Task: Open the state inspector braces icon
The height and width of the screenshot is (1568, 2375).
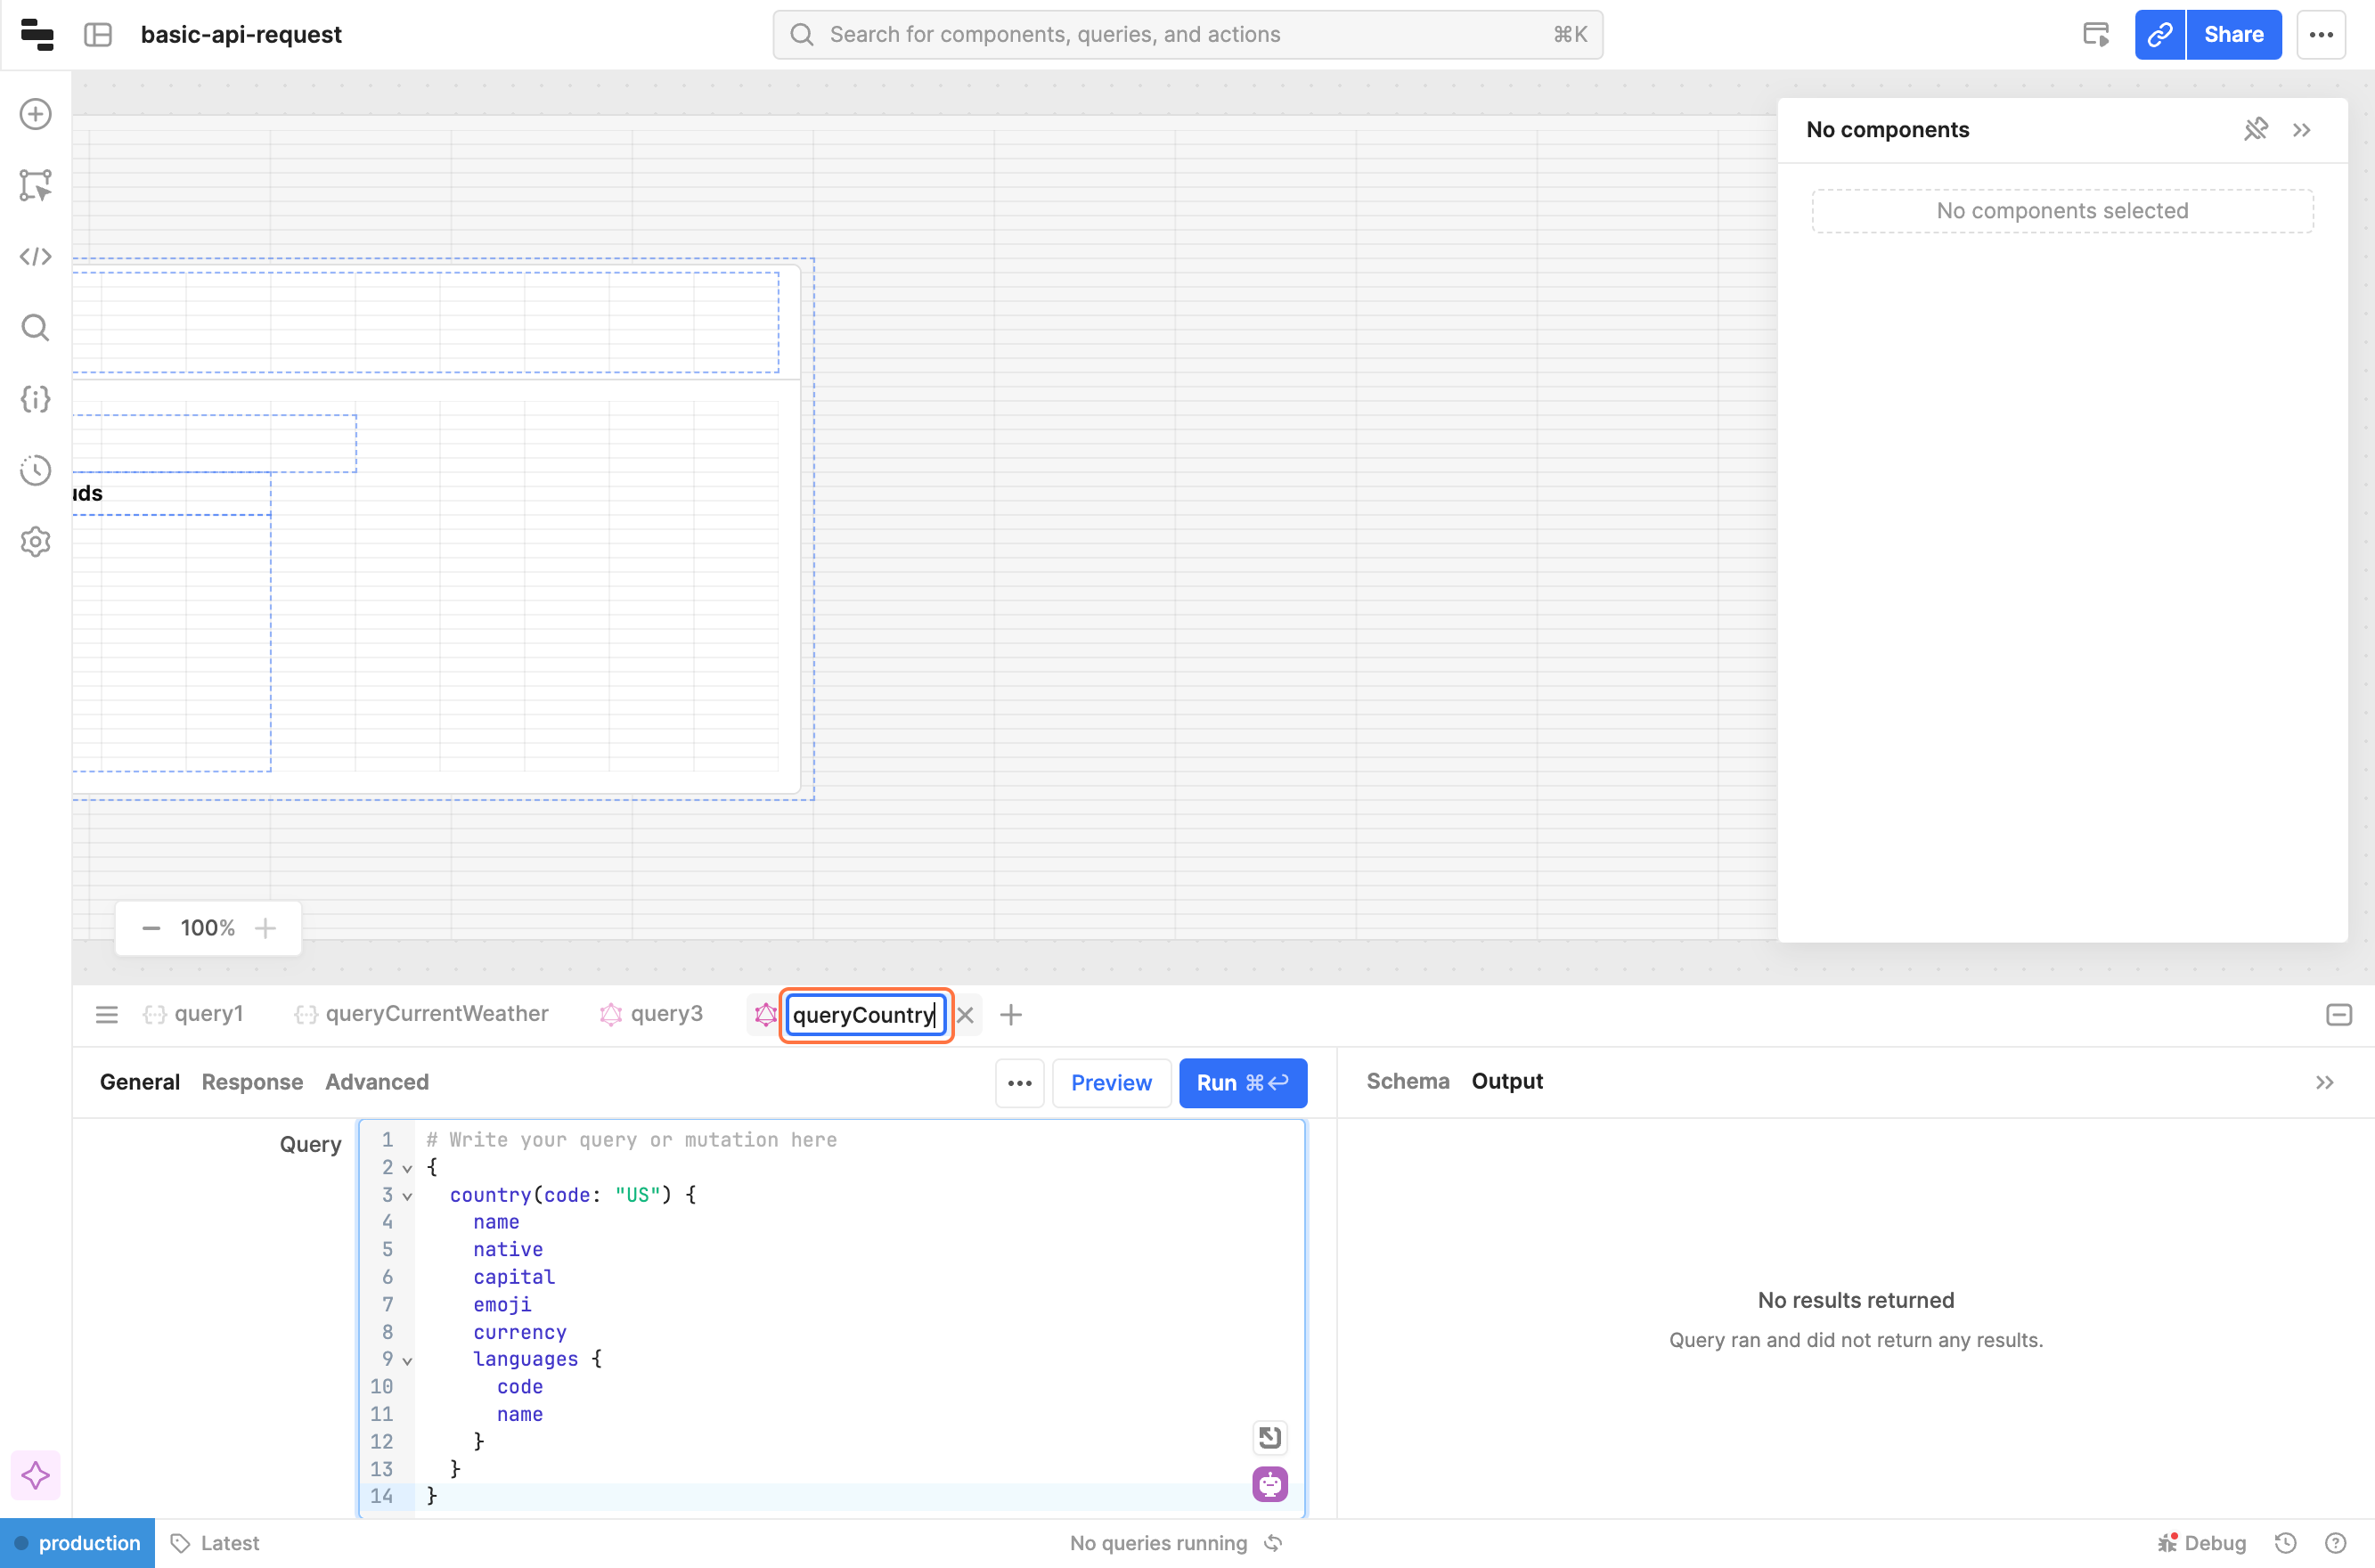Action: (x=36, y=399)
